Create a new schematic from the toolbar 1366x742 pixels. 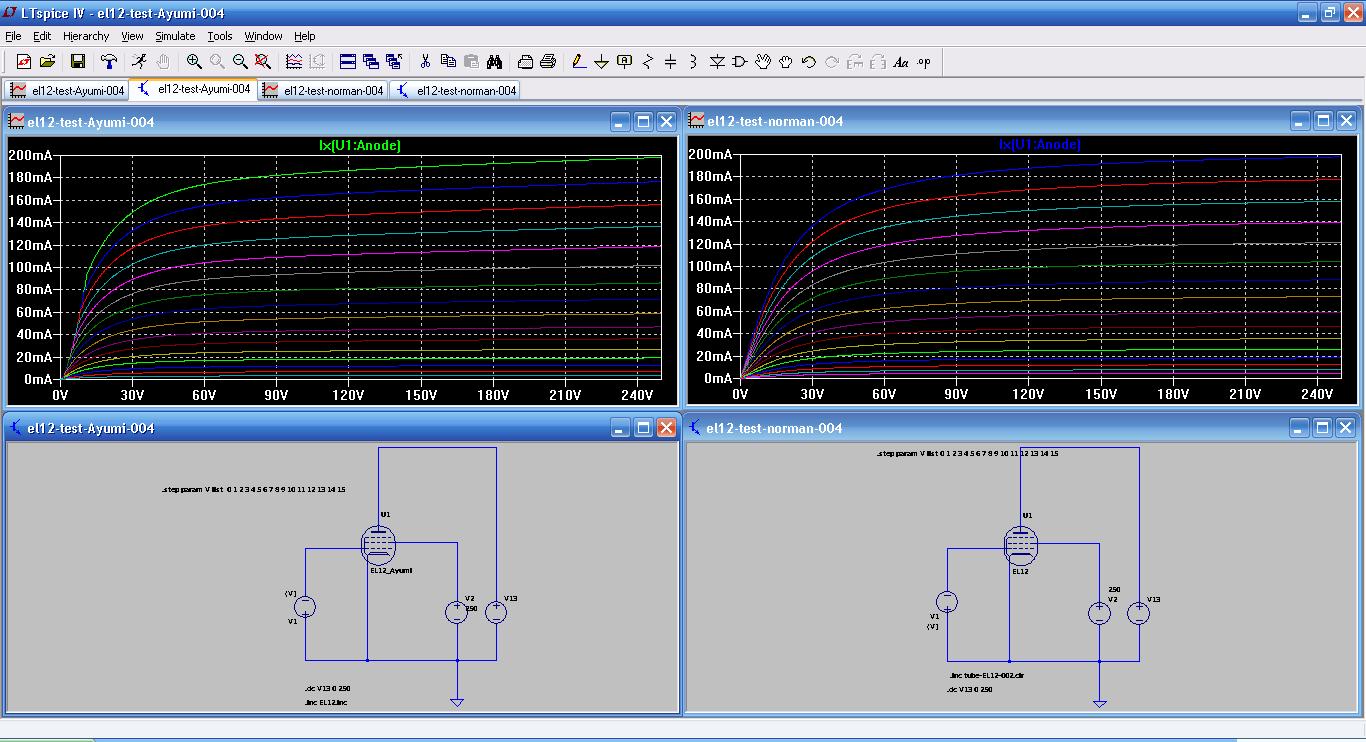click(x=23, y=62)
